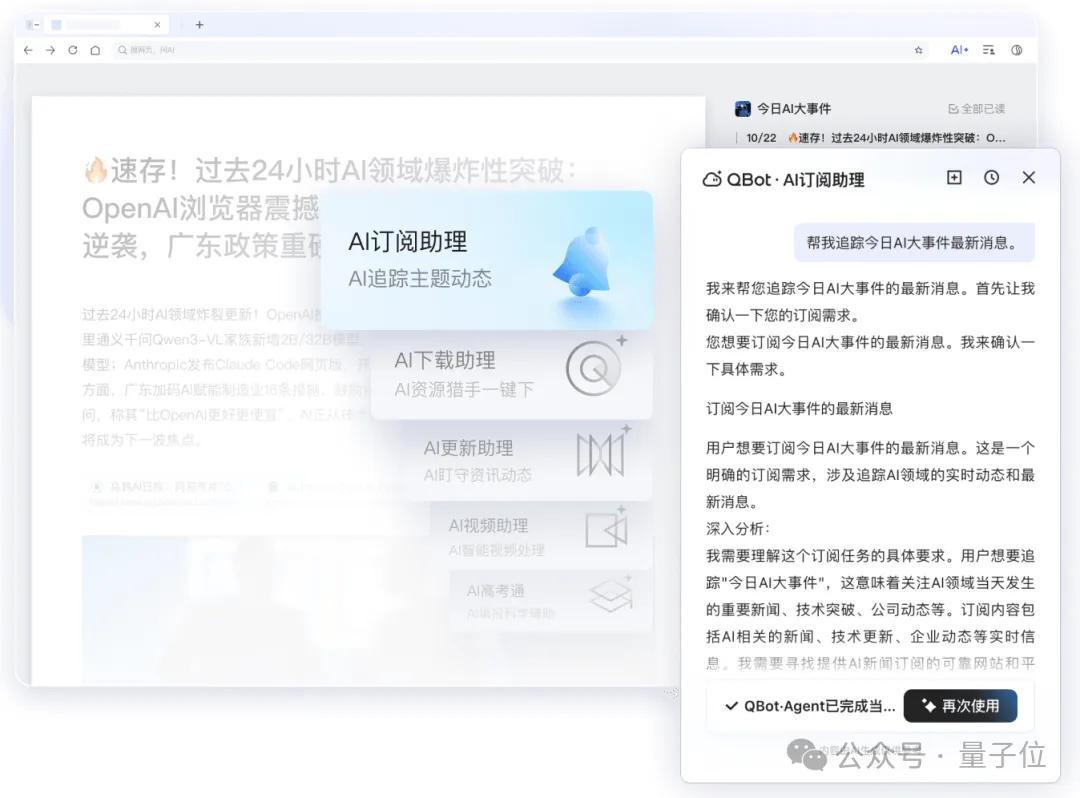Open the 10/22 news entry
This screenshot has height=798, width=1080.
[x=875, y=138]
